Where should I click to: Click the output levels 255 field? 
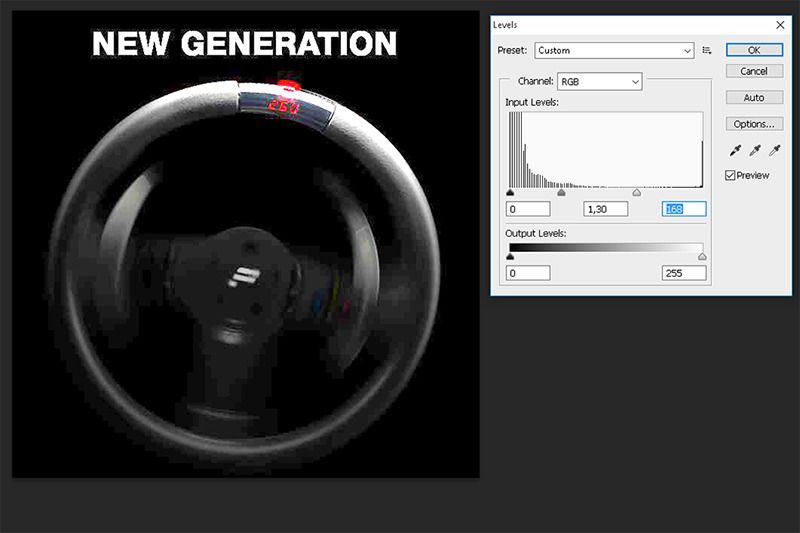click(x=684, y=273)
